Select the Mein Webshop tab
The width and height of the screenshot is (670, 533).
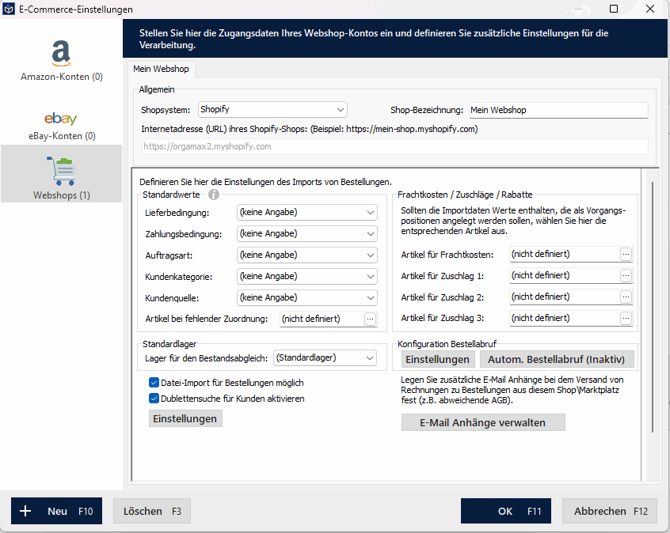161,70
